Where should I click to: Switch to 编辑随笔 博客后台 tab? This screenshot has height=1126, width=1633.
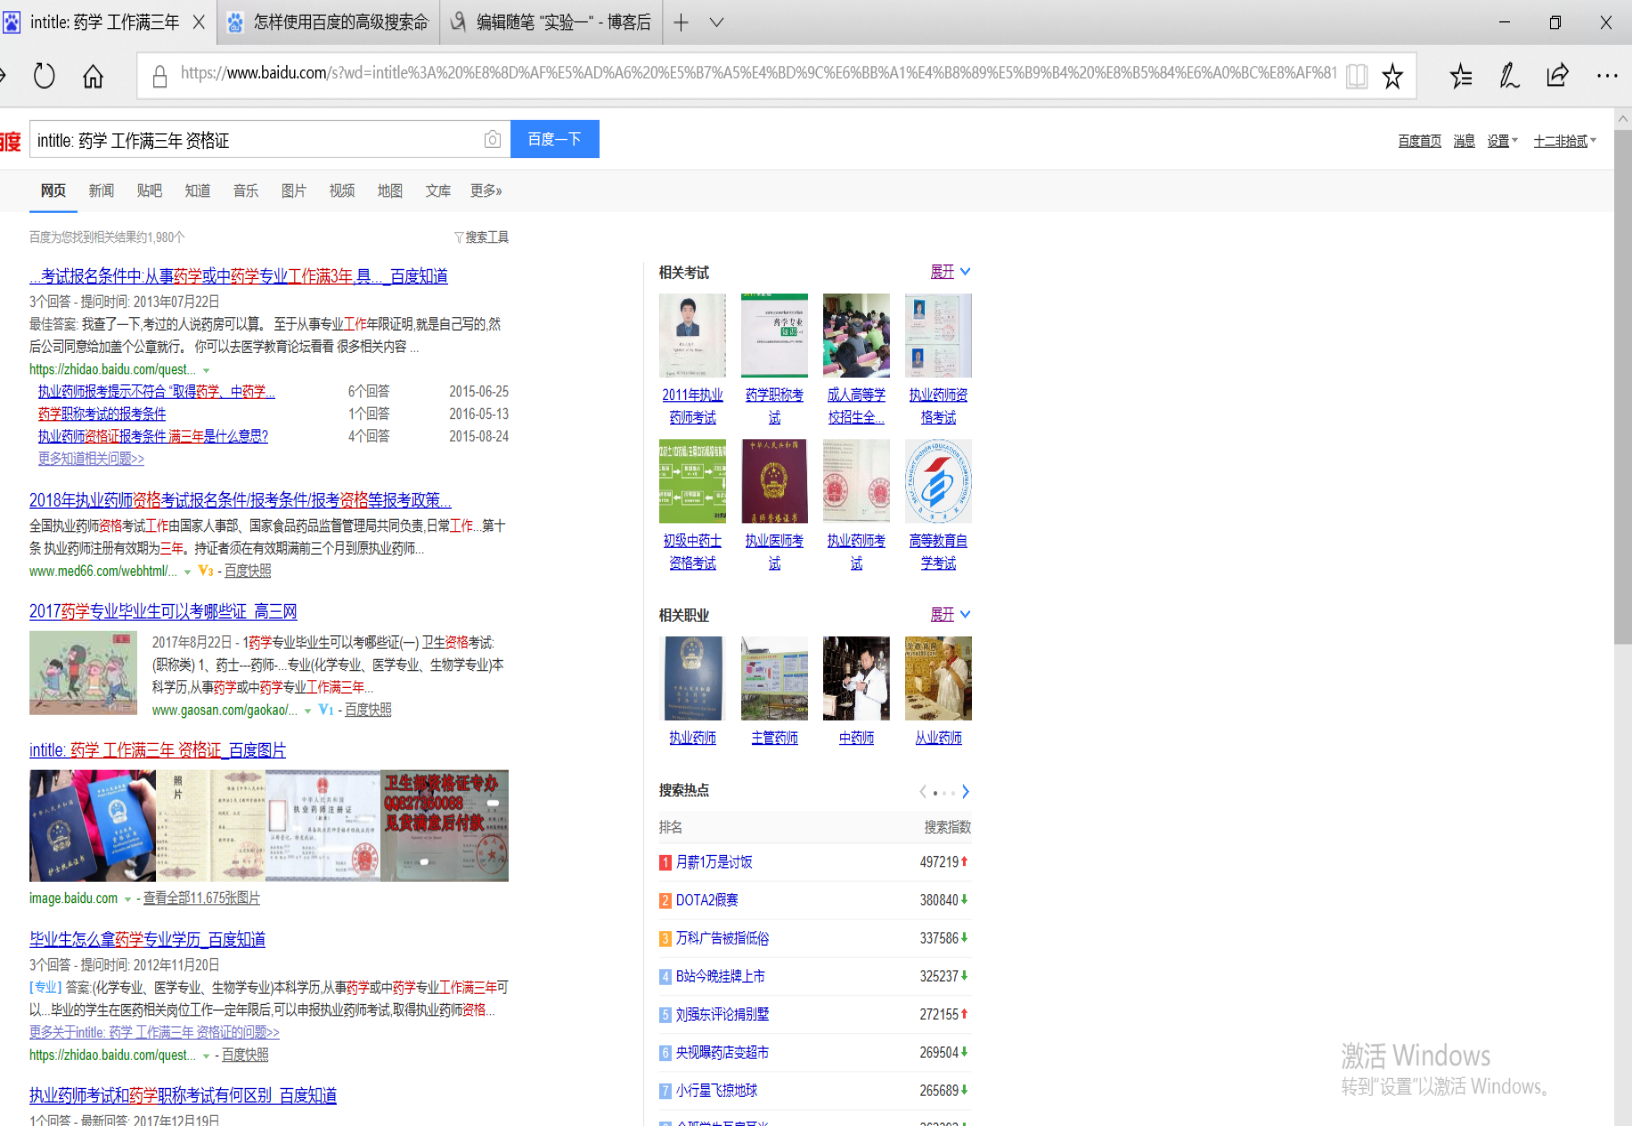coord(551,22)
